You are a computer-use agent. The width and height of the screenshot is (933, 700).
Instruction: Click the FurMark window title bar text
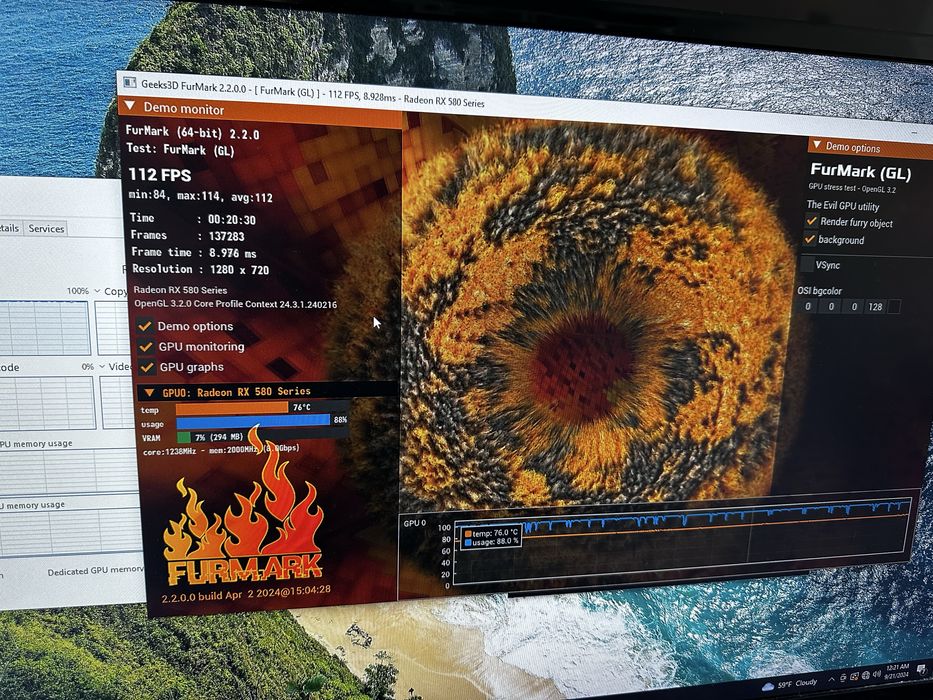[313, 94]
